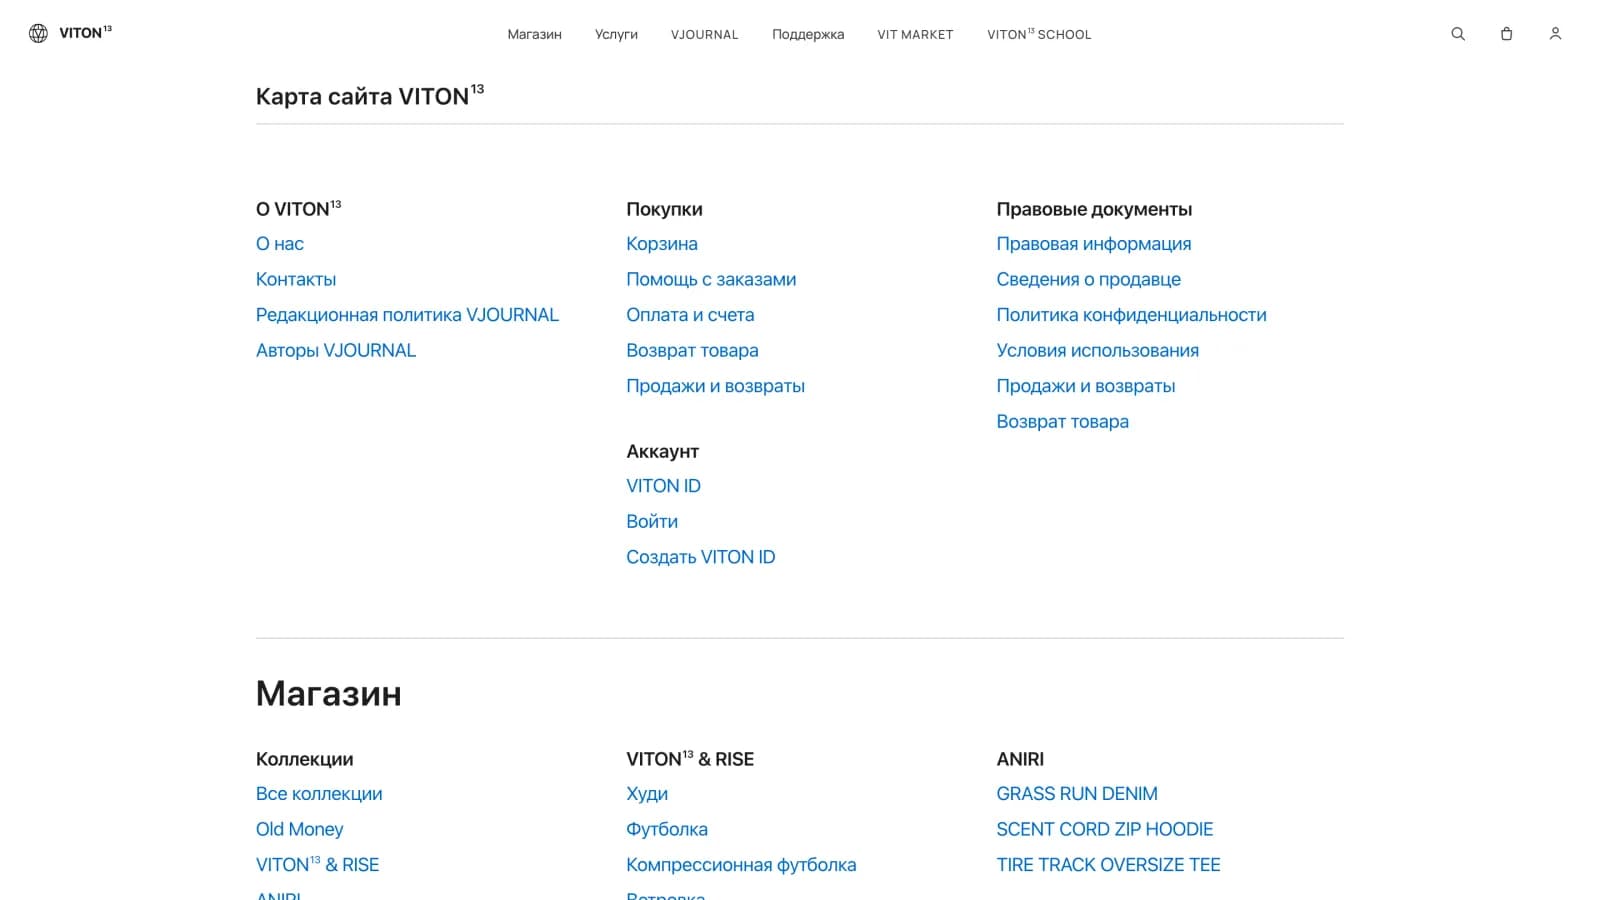Go to the Условия использования link
The image size is (1600, 900).
1097,350
